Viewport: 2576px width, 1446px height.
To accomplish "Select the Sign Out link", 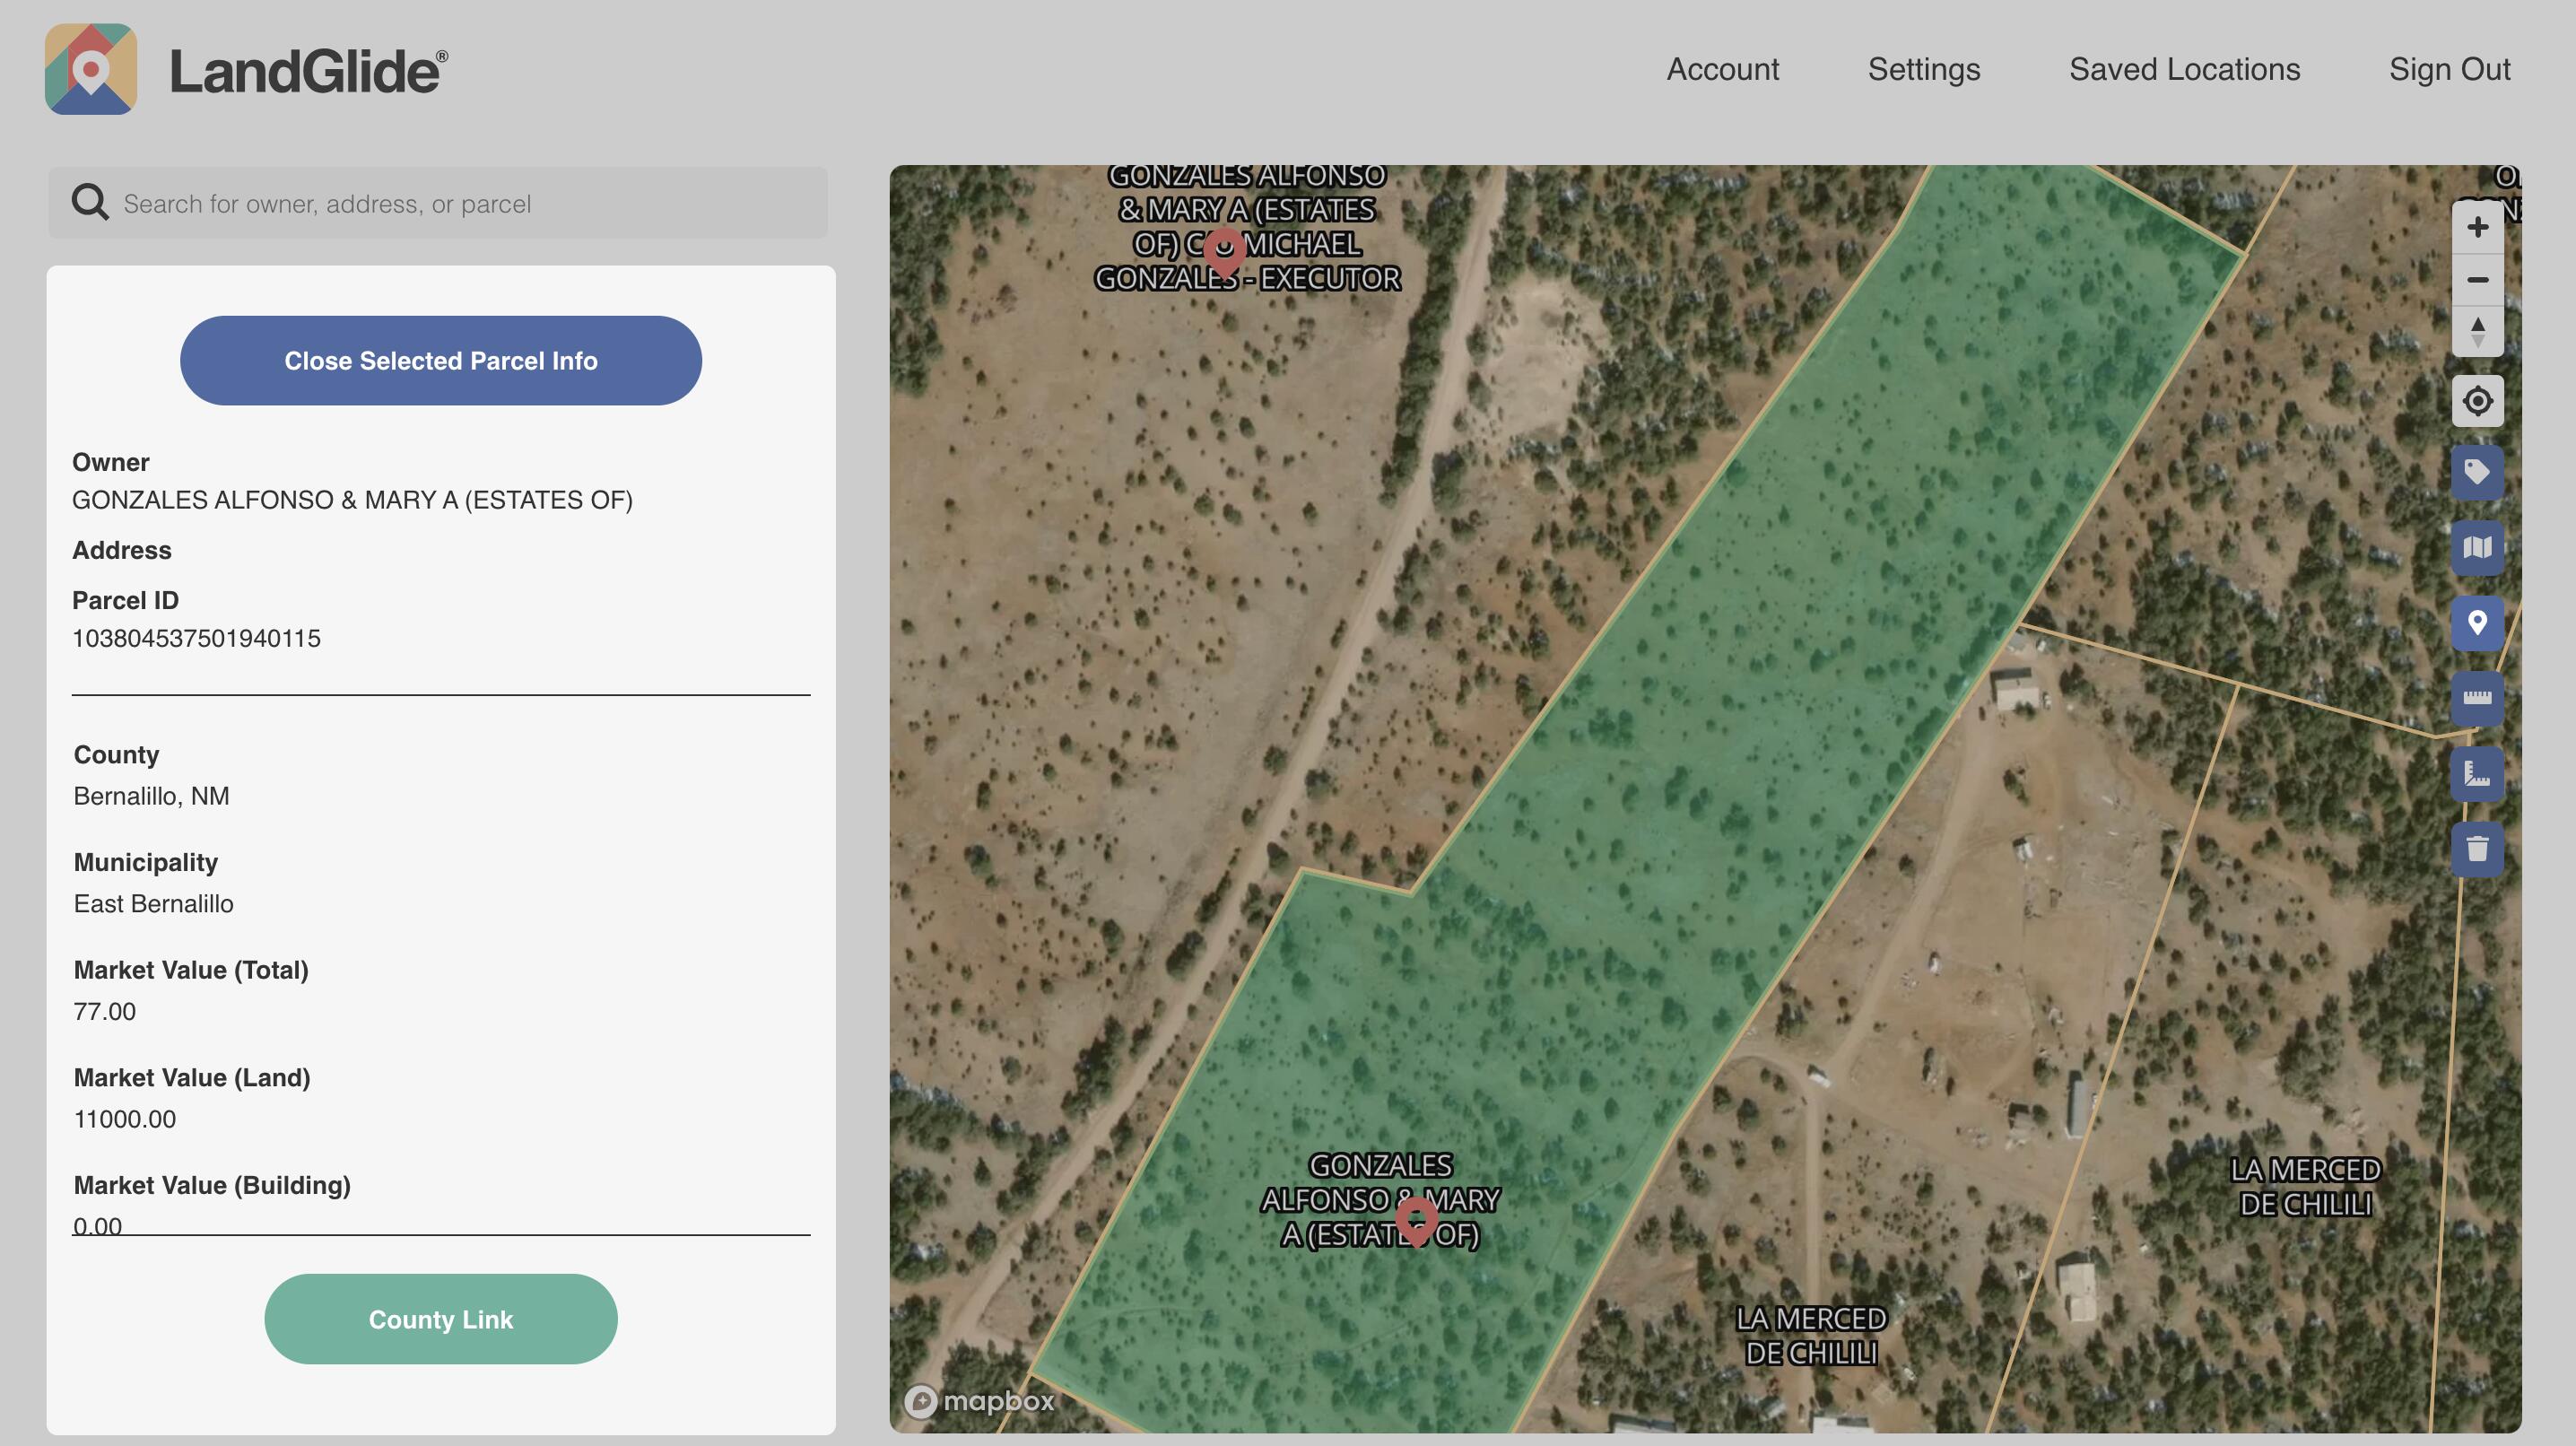I will point(2450,67).
